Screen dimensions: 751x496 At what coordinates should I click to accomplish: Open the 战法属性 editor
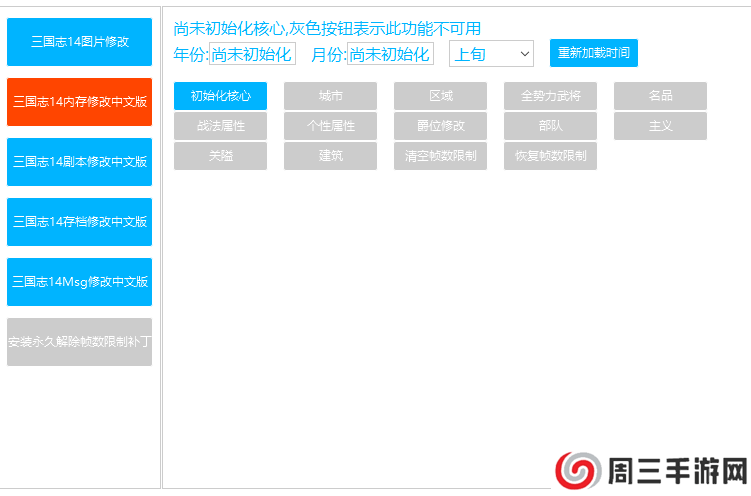click(x=220, y=126)
